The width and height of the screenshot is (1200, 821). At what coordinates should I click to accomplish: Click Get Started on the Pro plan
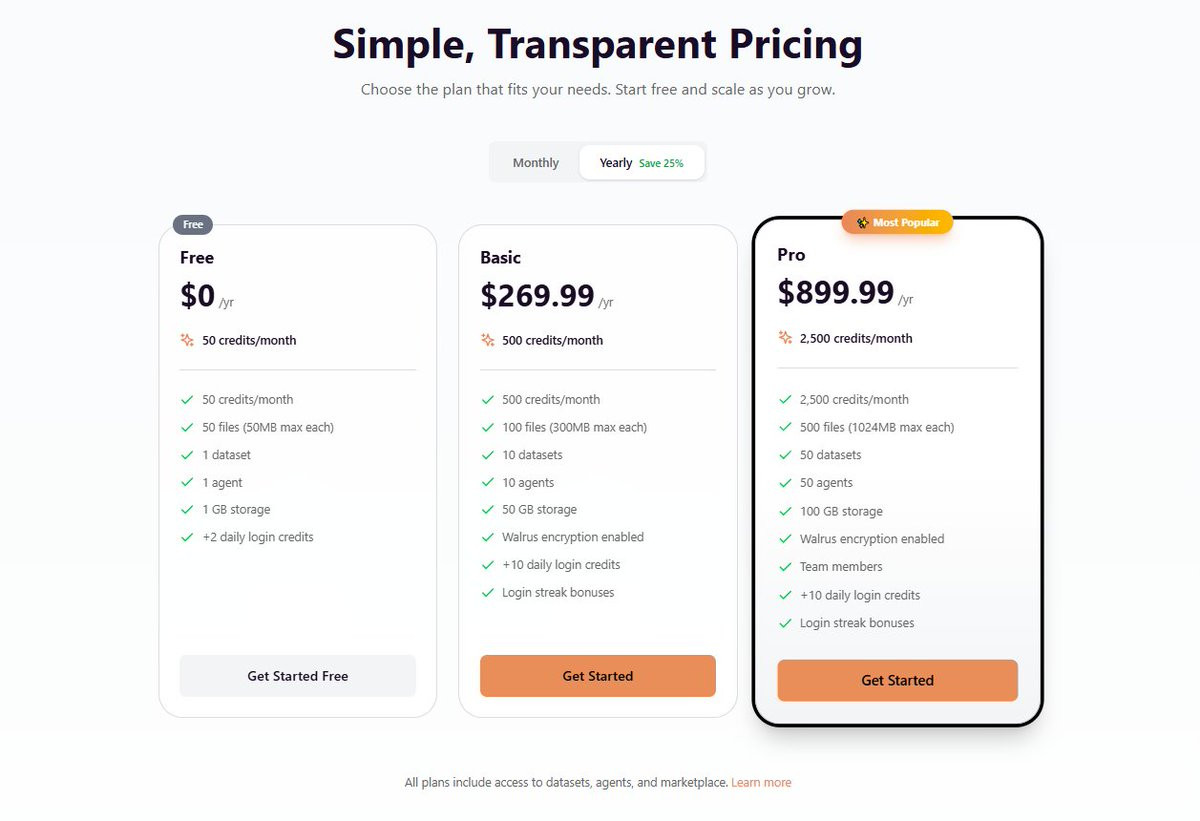898,680
